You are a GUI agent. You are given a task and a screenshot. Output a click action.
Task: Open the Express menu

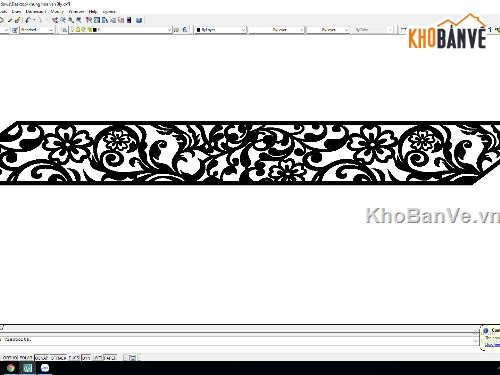coord(109,12)
